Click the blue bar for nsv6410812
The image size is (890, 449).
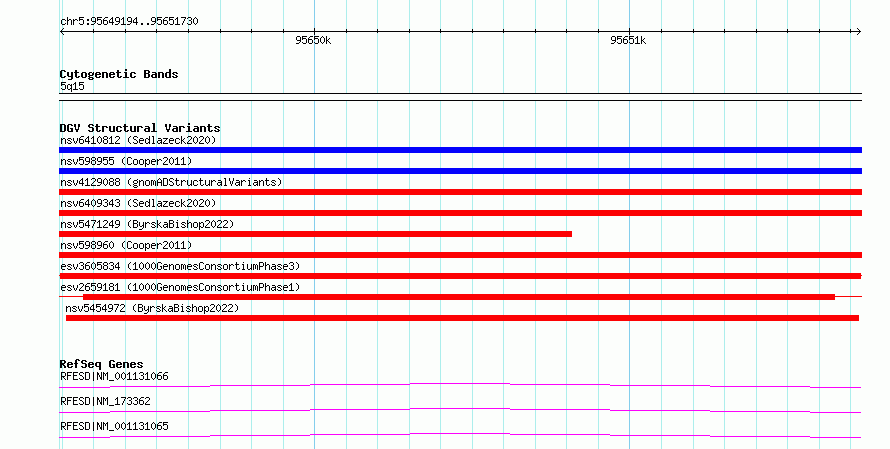(x=460, y=150)
